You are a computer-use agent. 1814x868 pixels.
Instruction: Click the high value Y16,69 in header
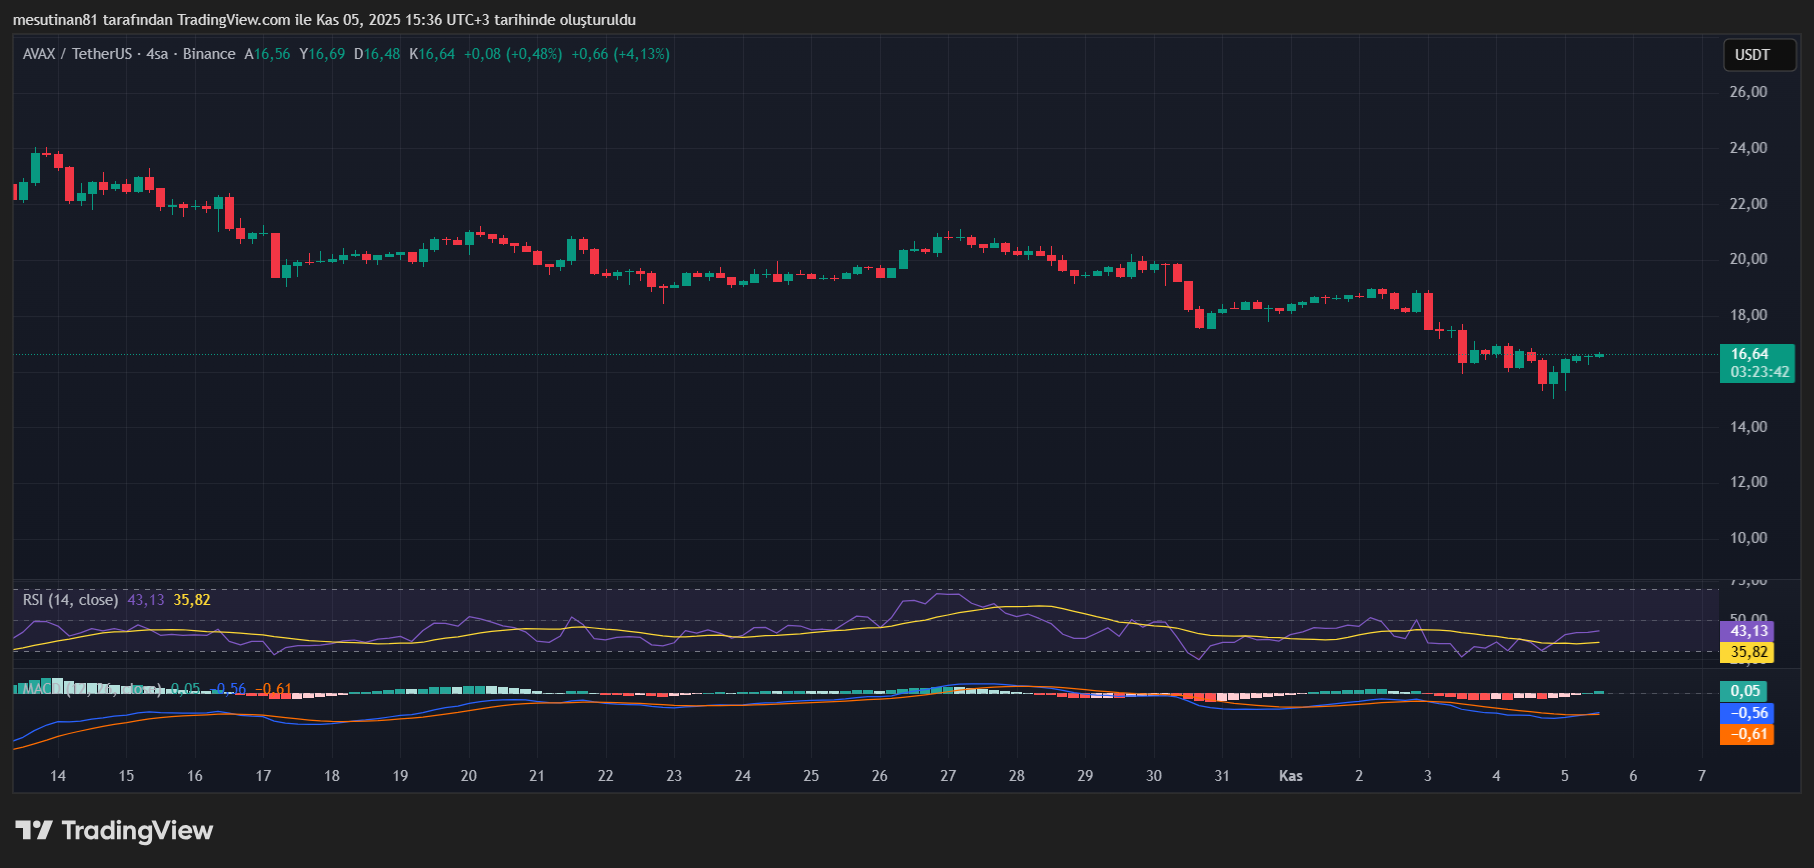(322, 54)
